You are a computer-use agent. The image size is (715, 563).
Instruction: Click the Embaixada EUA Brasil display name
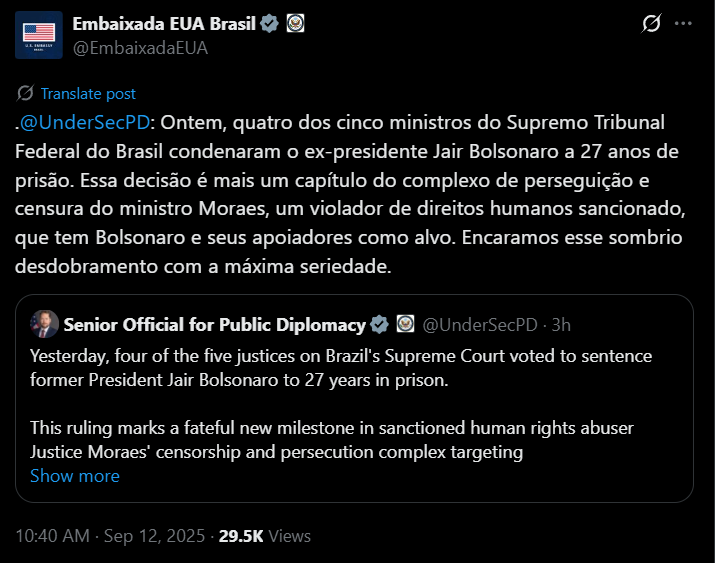coord(165,24)
